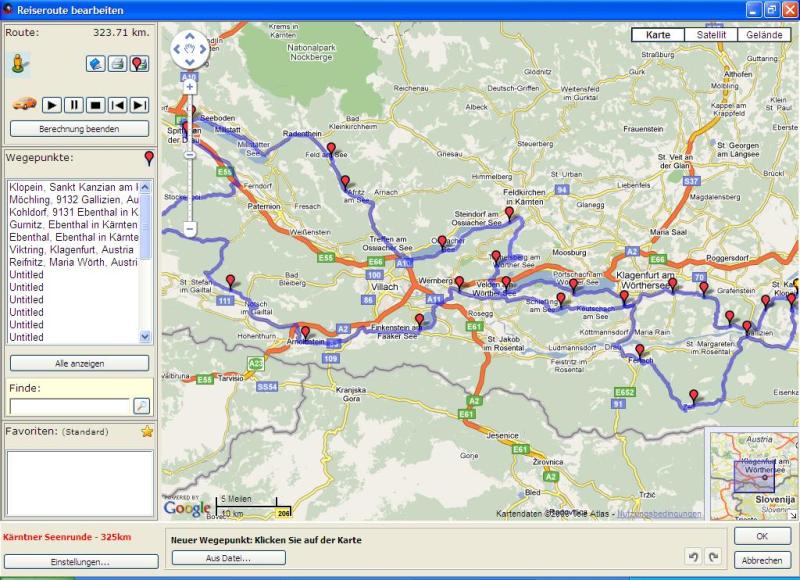Click the Berechnung beenden button

pyautogui.click(x=79, y=129)
